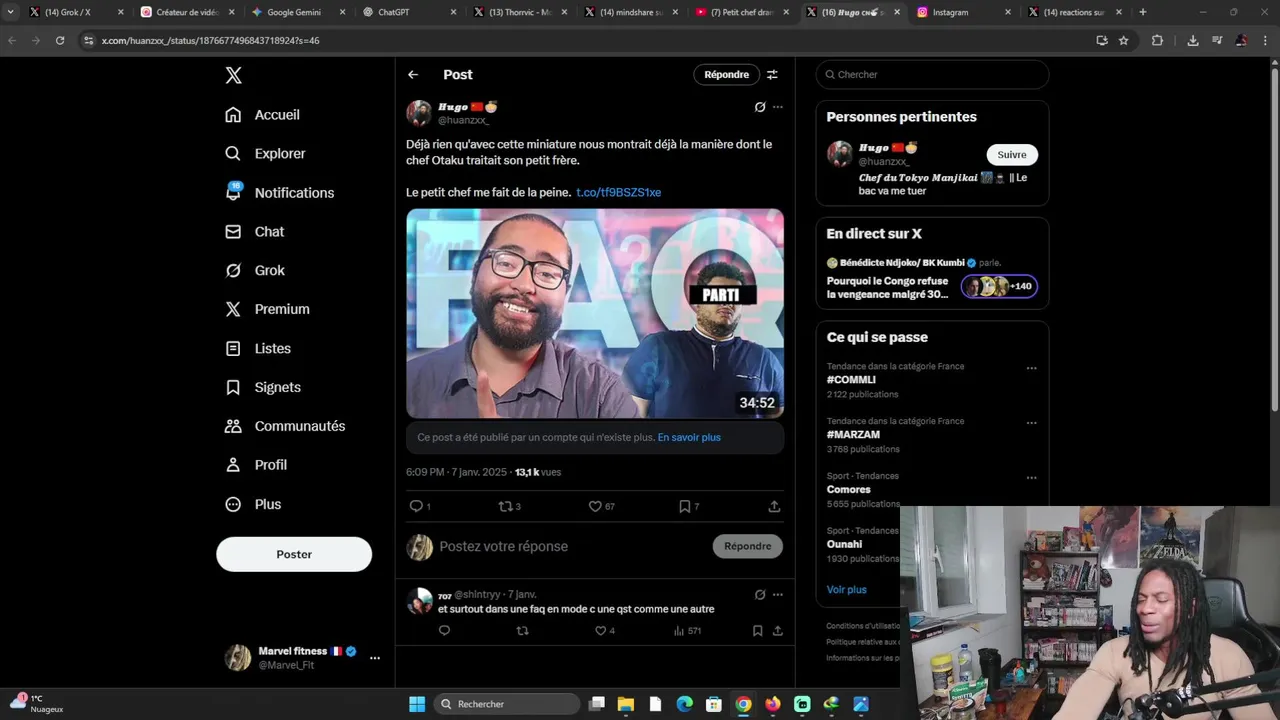Viewport: 1280px width, 720px height.
Task: Click the Poster button
Action: pyautogui.click(x=294, y=554)
